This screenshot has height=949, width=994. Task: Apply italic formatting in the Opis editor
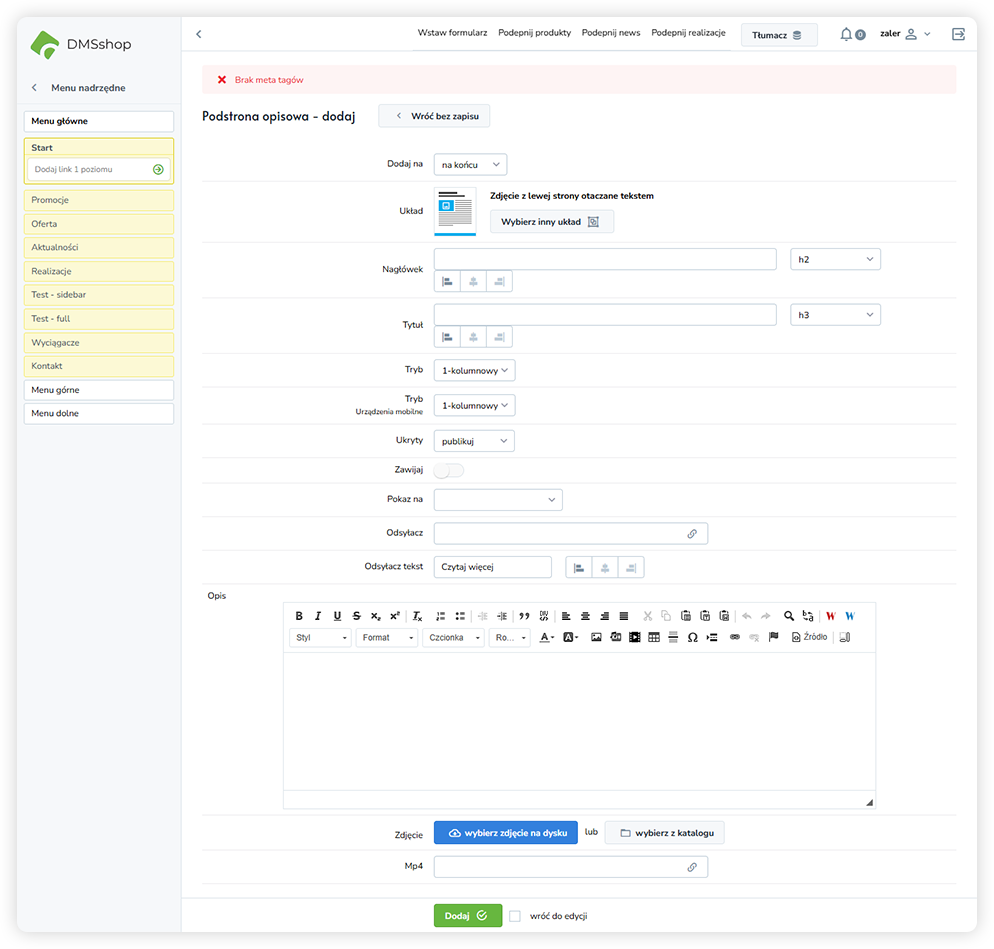pyautogui.click(x=318, y=616)
